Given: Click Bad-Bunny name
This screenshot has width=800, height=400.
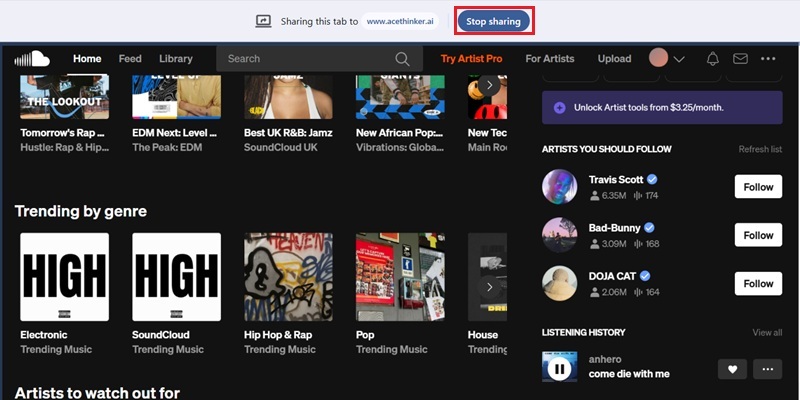Looking at the screenshot, I should tap(614, 228).
